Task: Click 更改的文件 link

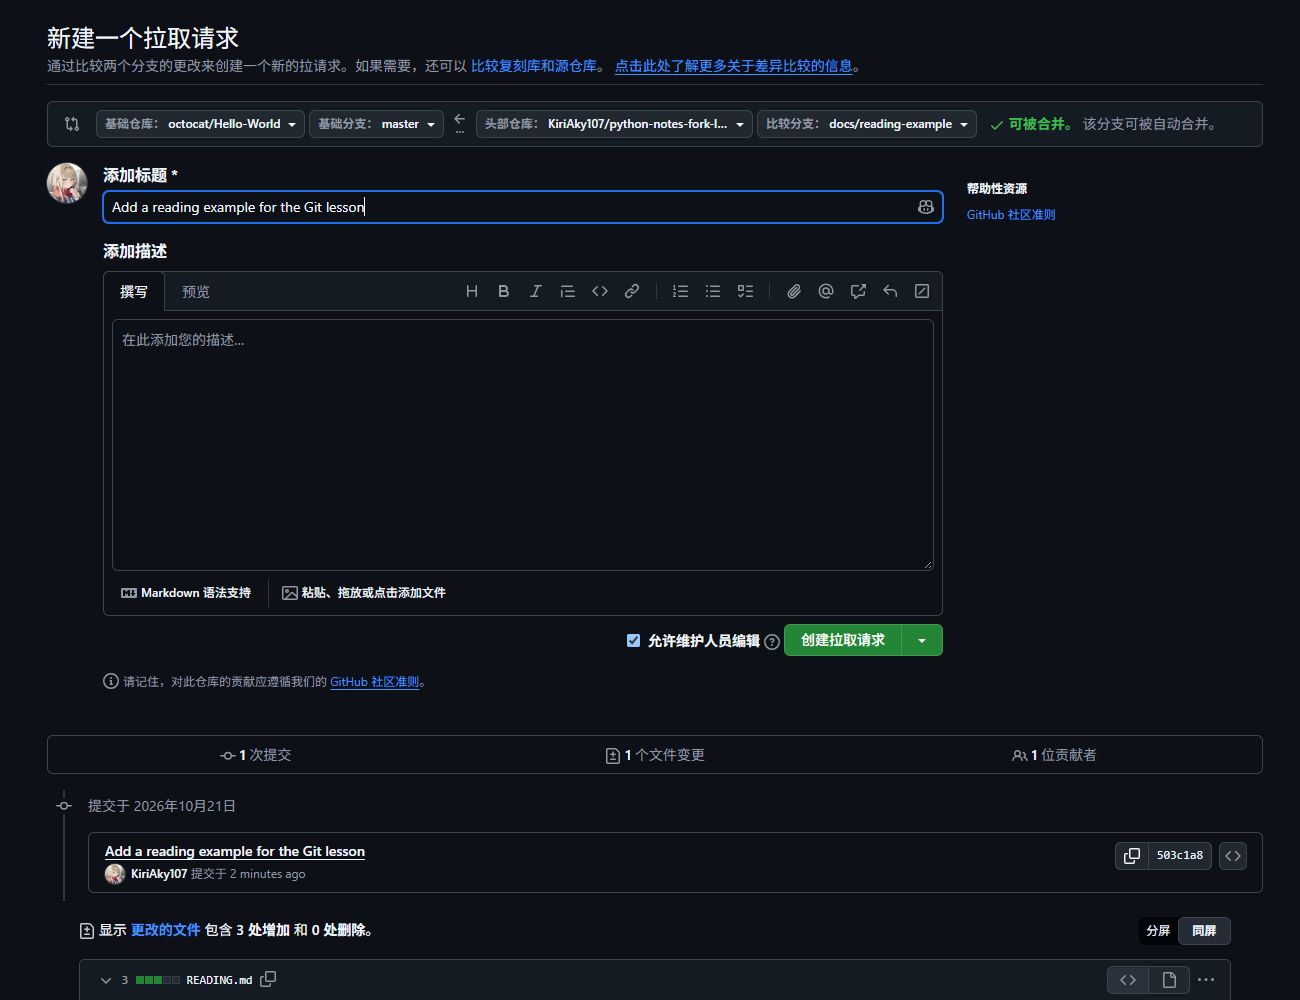Action: tap(166, 930)
